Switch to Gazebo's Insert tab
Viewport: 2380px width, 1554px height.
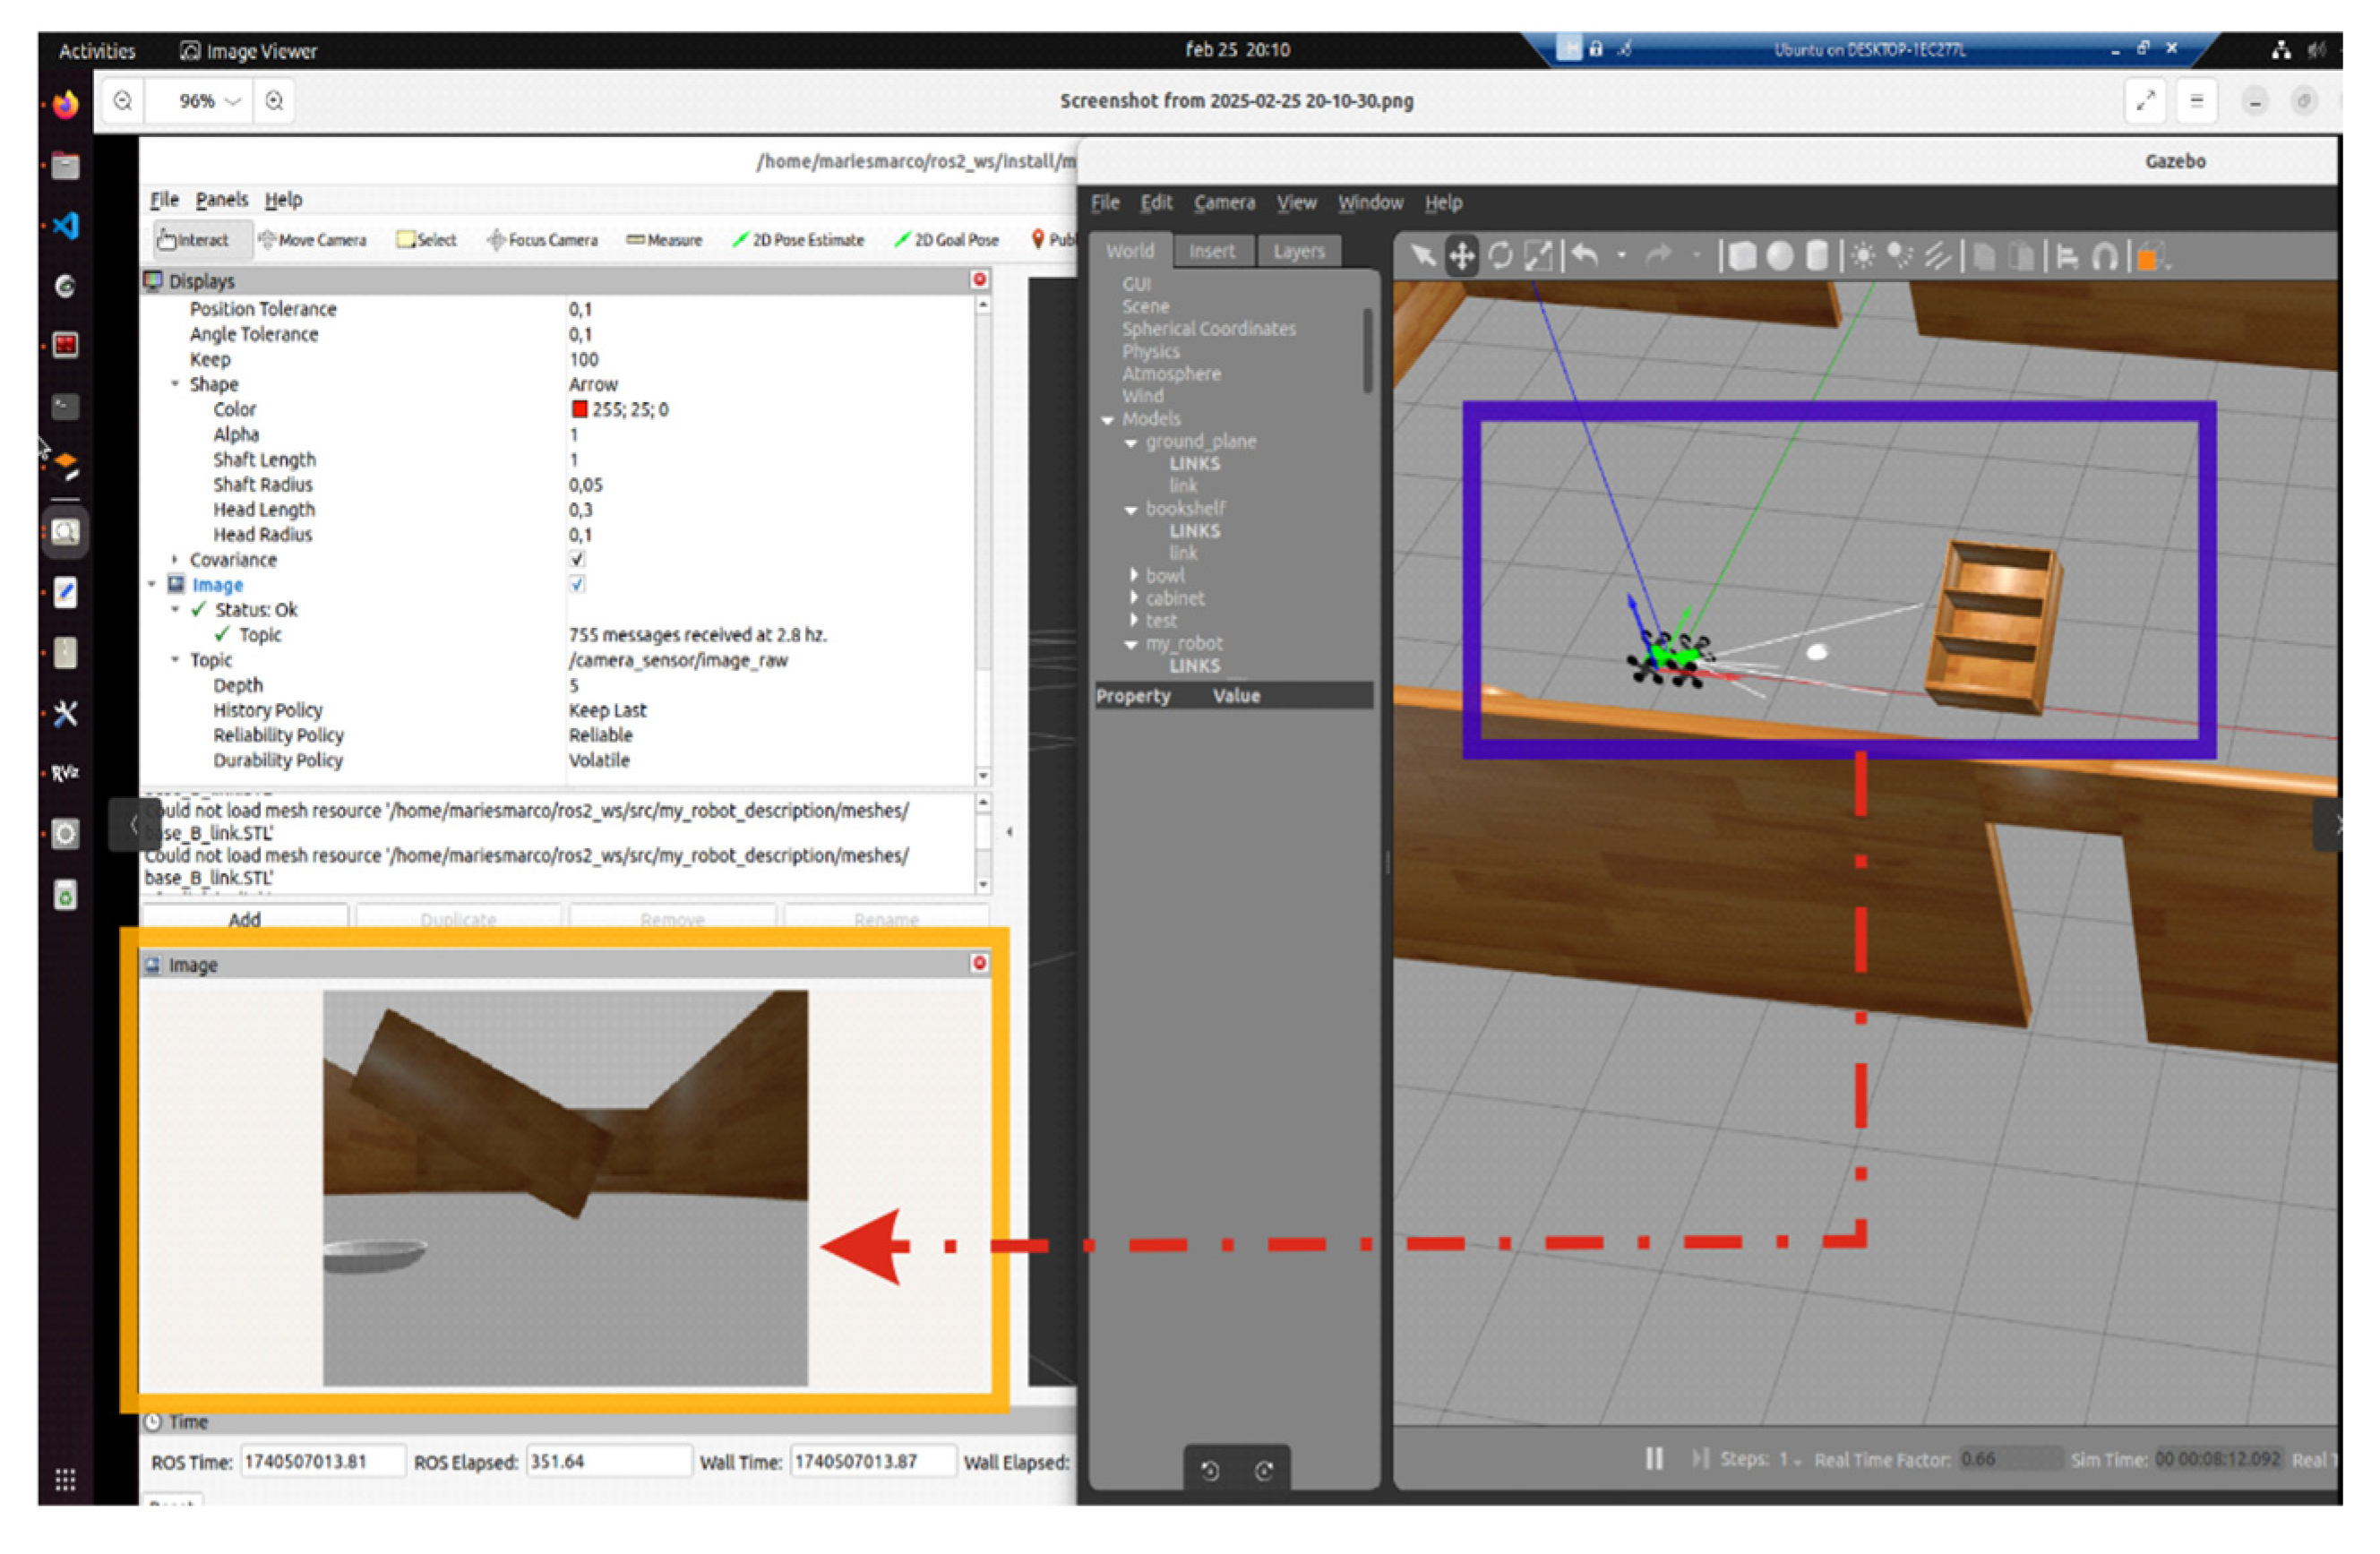[1212, 251]
